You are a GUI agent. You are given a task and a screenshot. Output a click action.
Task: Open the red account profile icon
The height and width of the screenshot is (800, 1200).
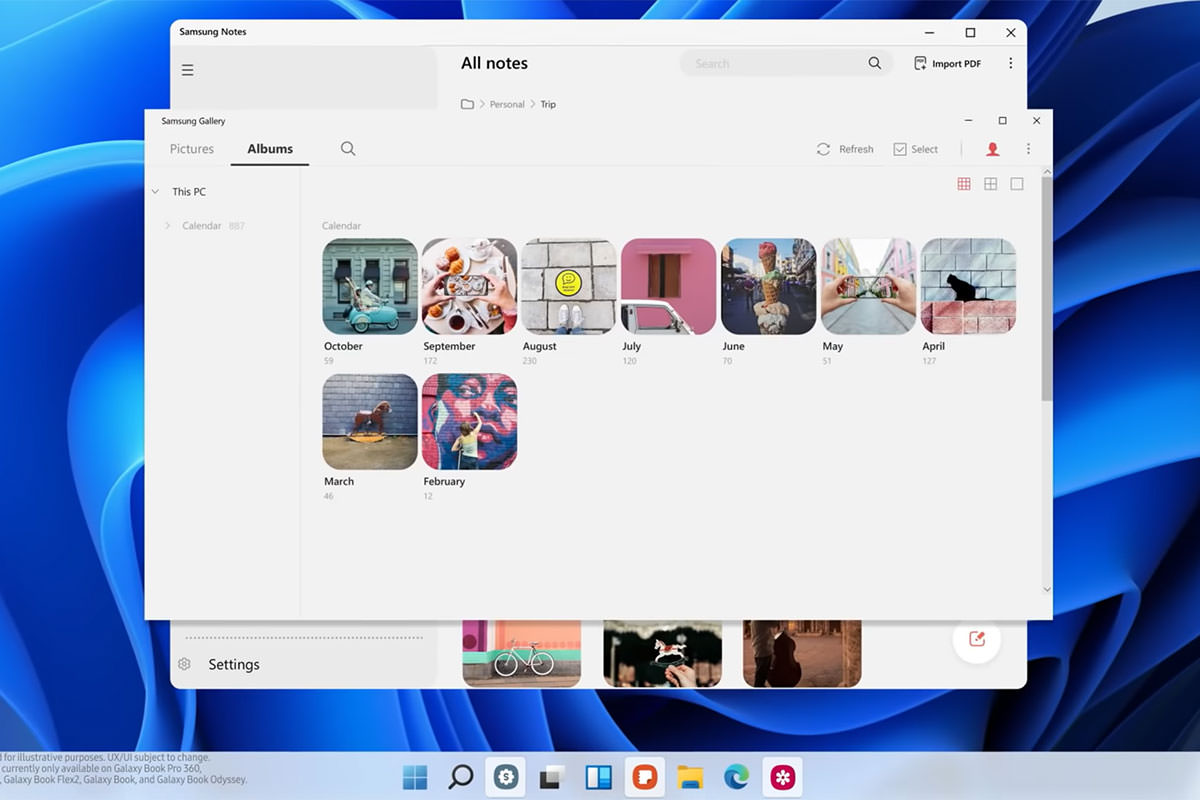pyautogui.click(x=992, y=149)
